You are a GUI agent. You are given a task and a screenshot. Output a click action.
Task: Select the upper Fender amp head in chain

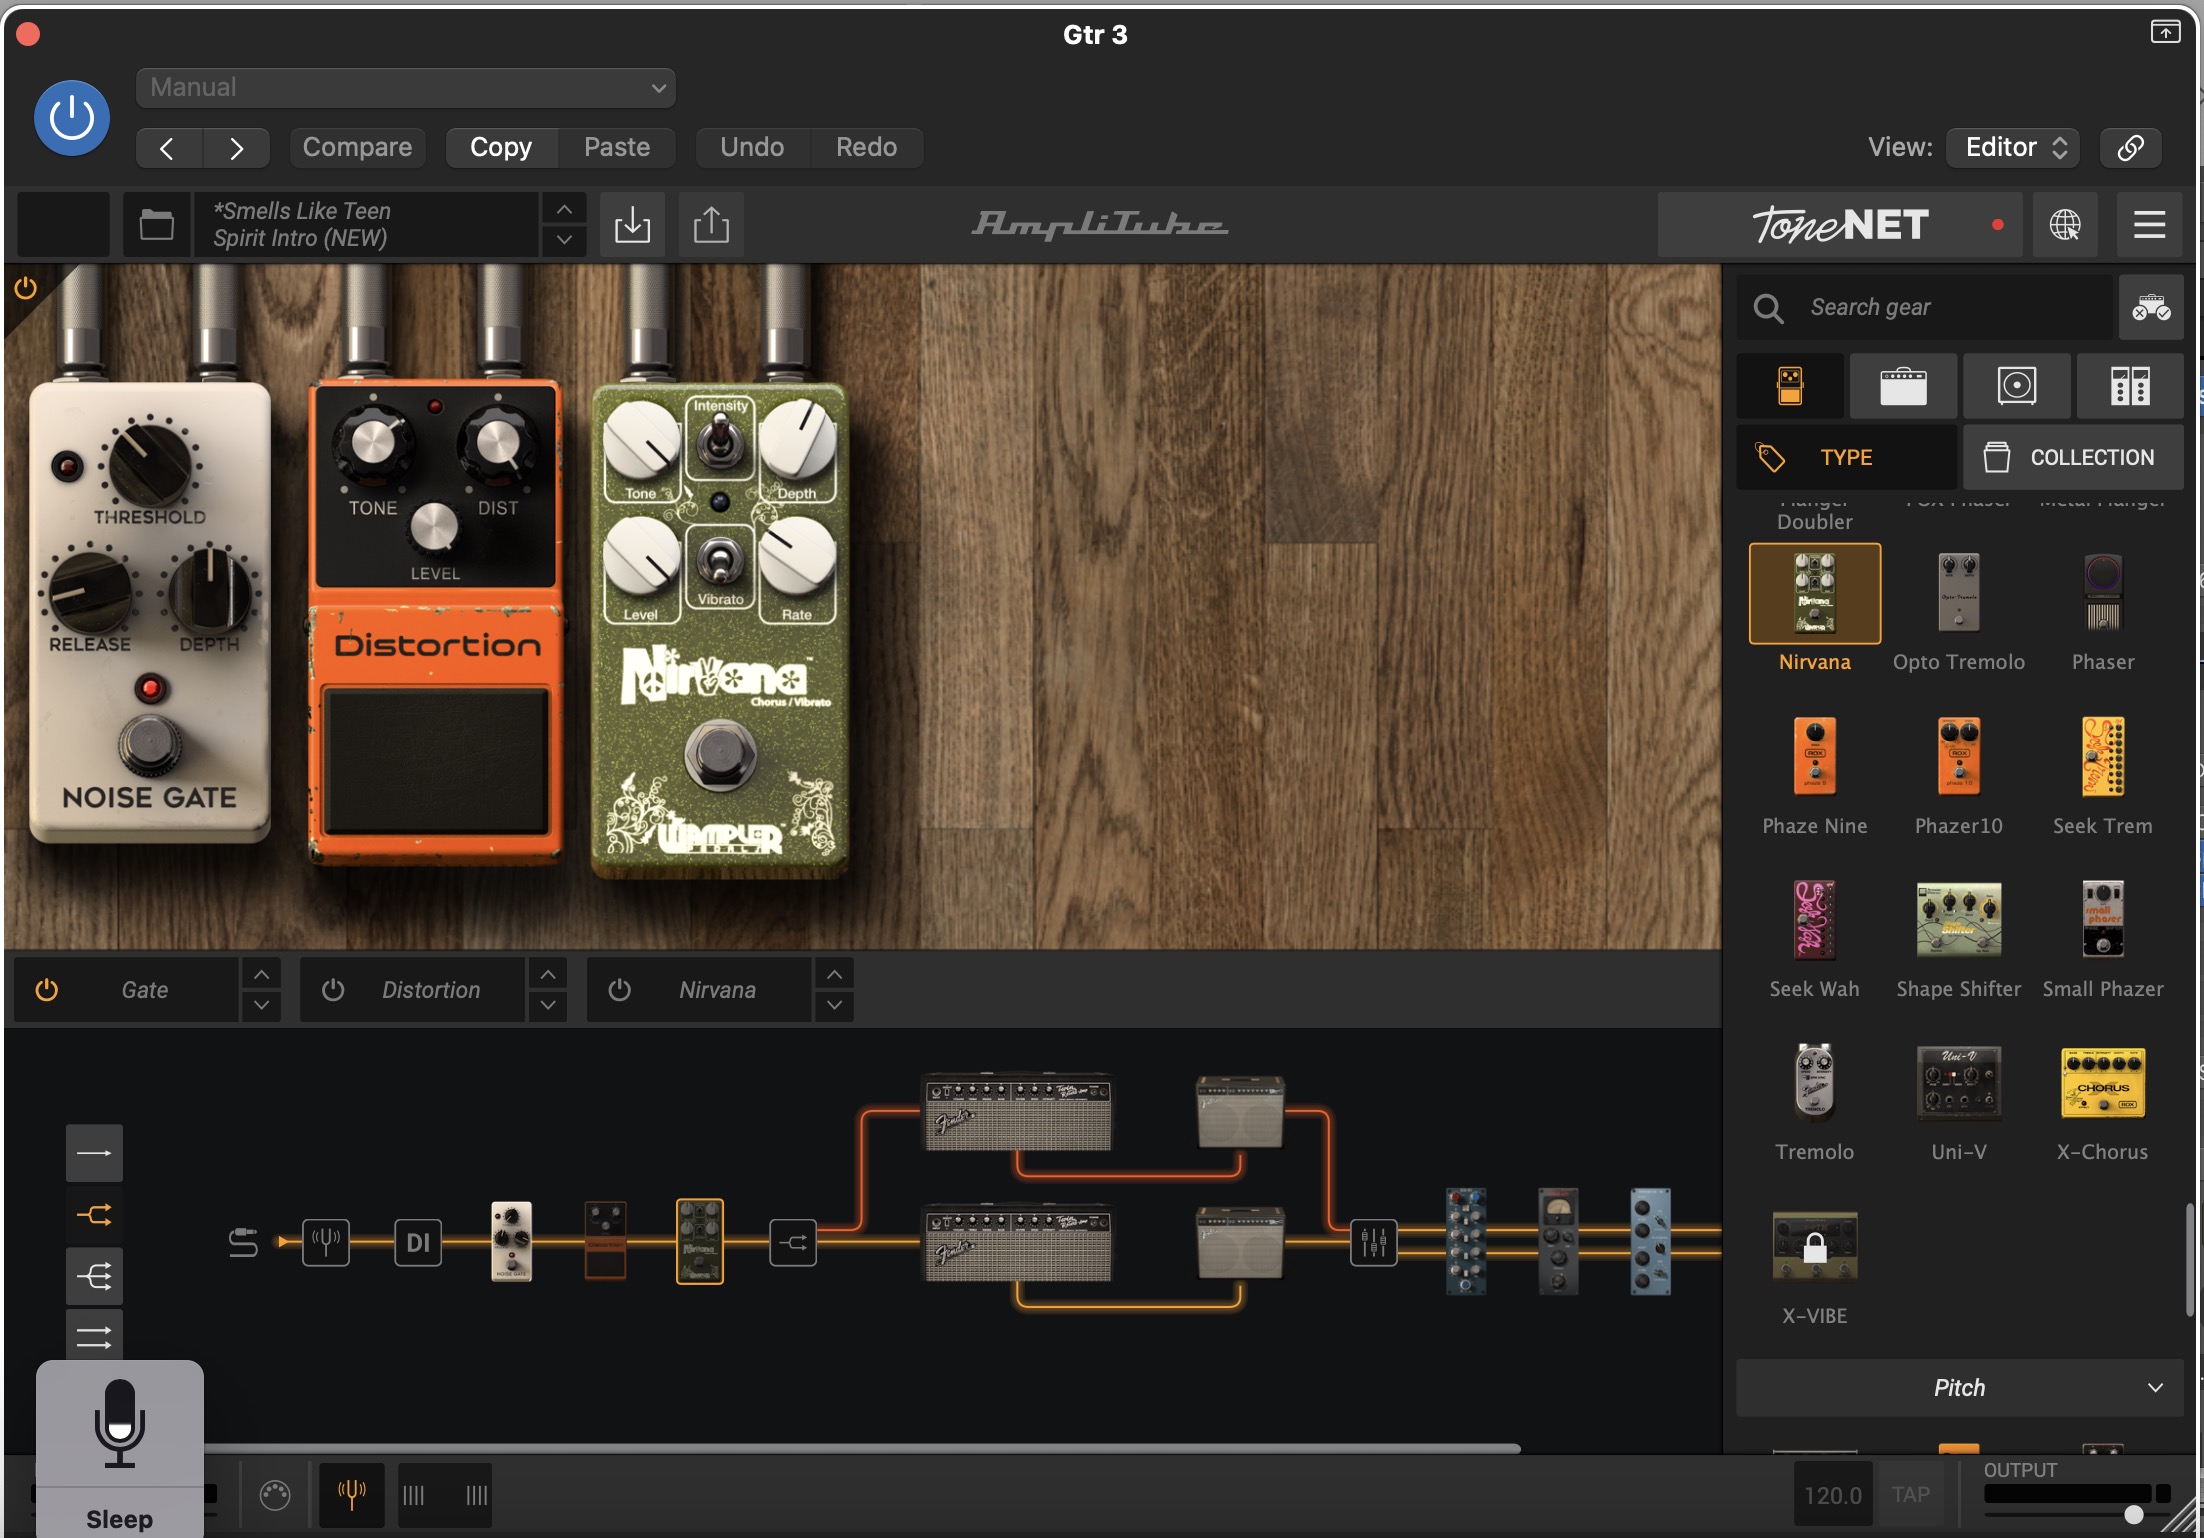pyautogui.click(x=1017, y=1112)
